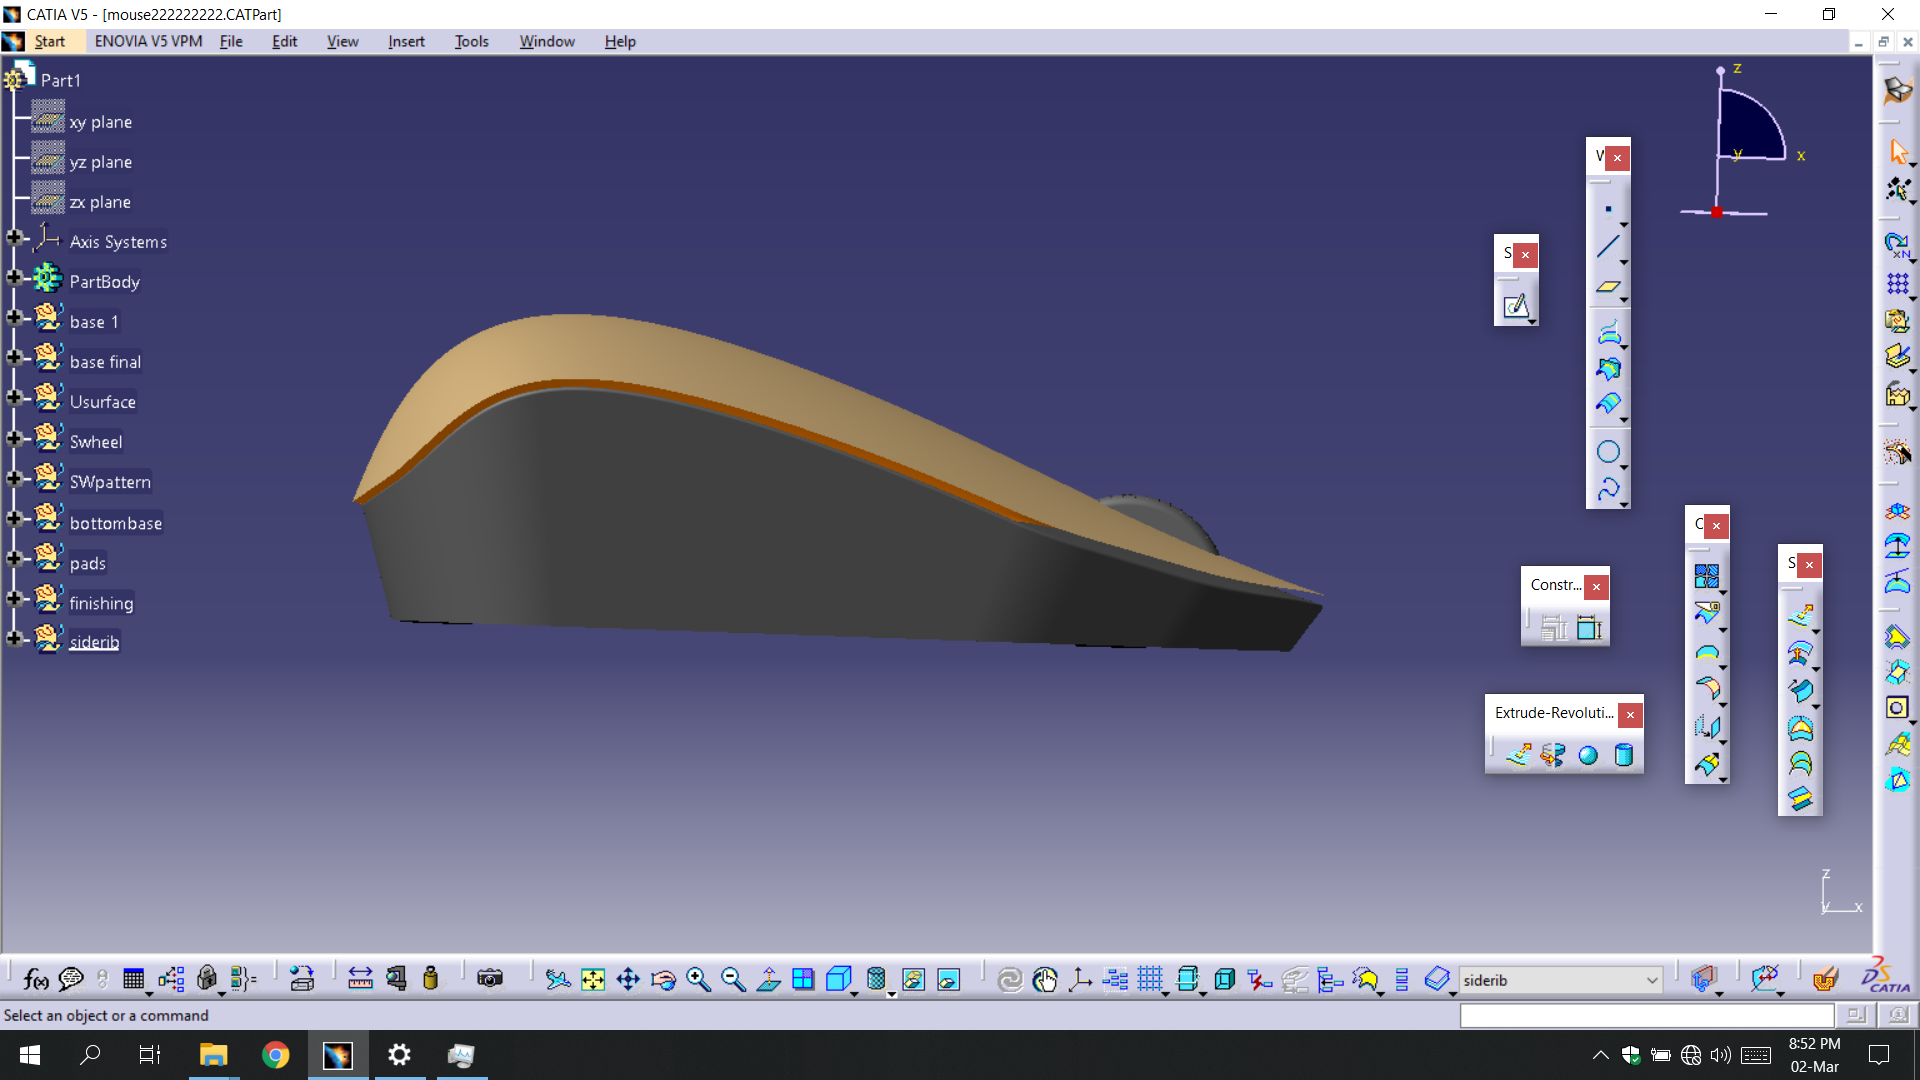Close the Extrude-Revolution toolbar
The image size is (1920, 1080).
[1630, 714]
